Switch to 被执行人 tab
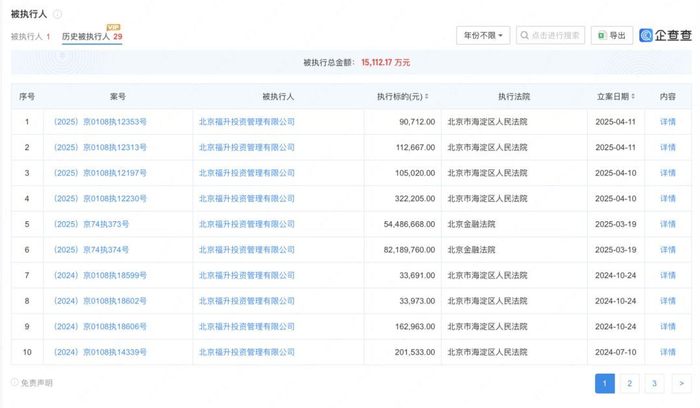Image resolution: width=700 pixels, height=408 pixels. pyautogui.click(x=31, y=37)
